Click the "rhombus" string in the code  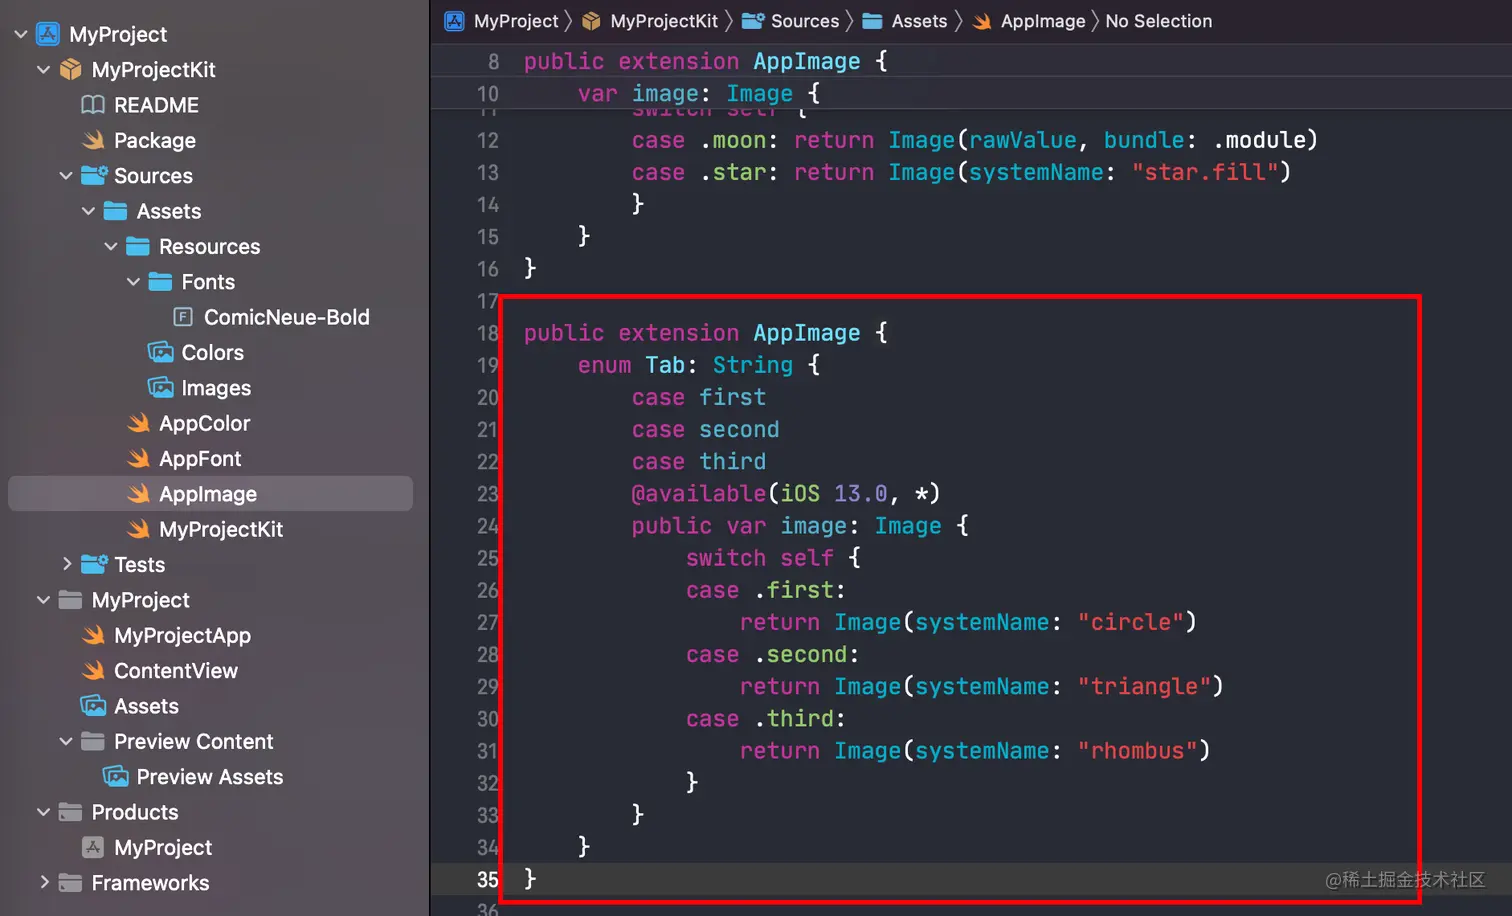point(1137,750)
